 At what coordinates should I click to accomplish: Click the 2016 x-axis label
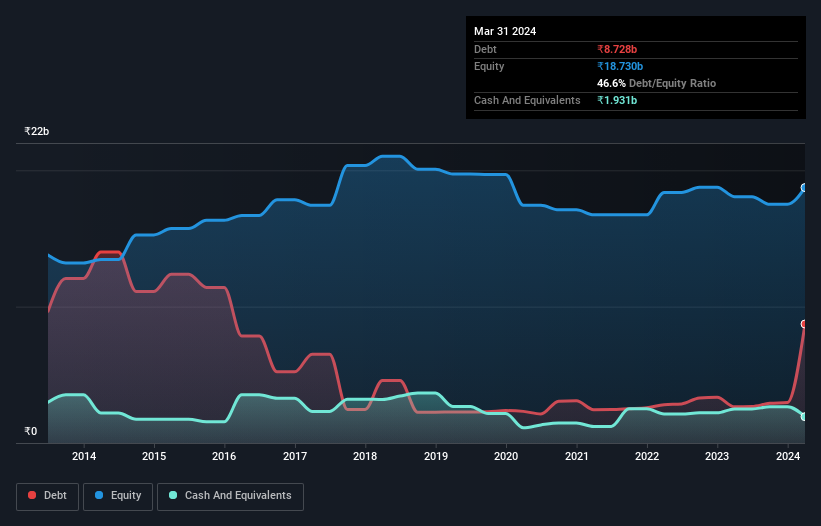click(224, 456)
